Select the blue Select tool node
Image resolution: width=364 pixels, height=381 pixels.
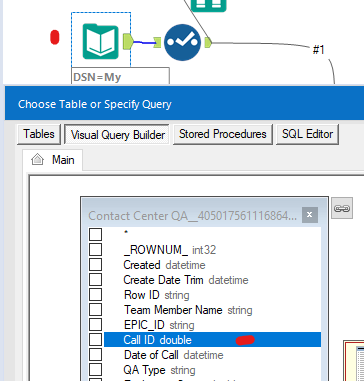coord(182,42)
